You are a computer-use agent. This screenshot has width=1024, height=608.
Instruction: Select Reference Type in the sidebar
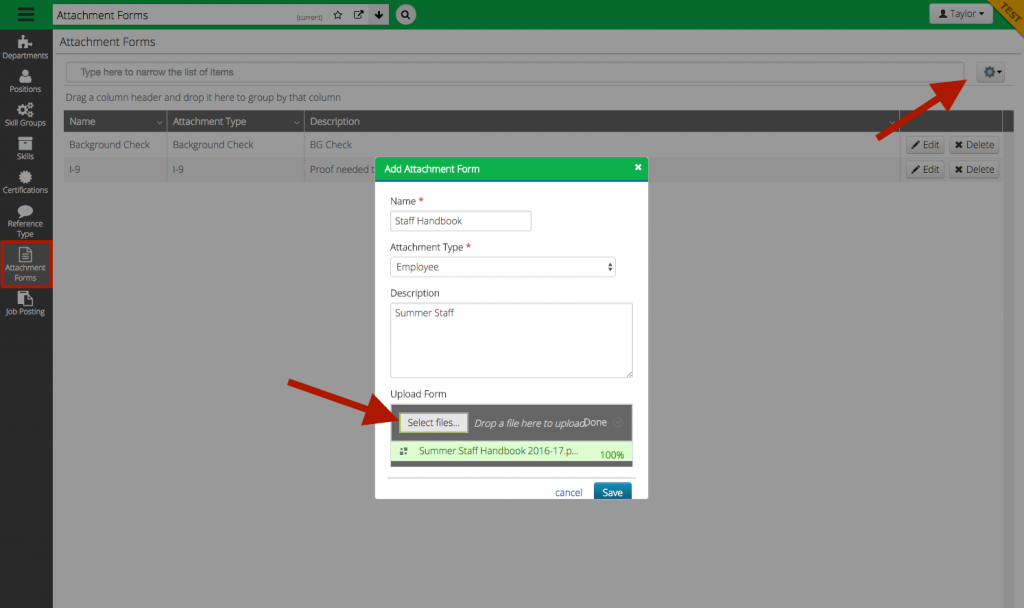(25, 222)
